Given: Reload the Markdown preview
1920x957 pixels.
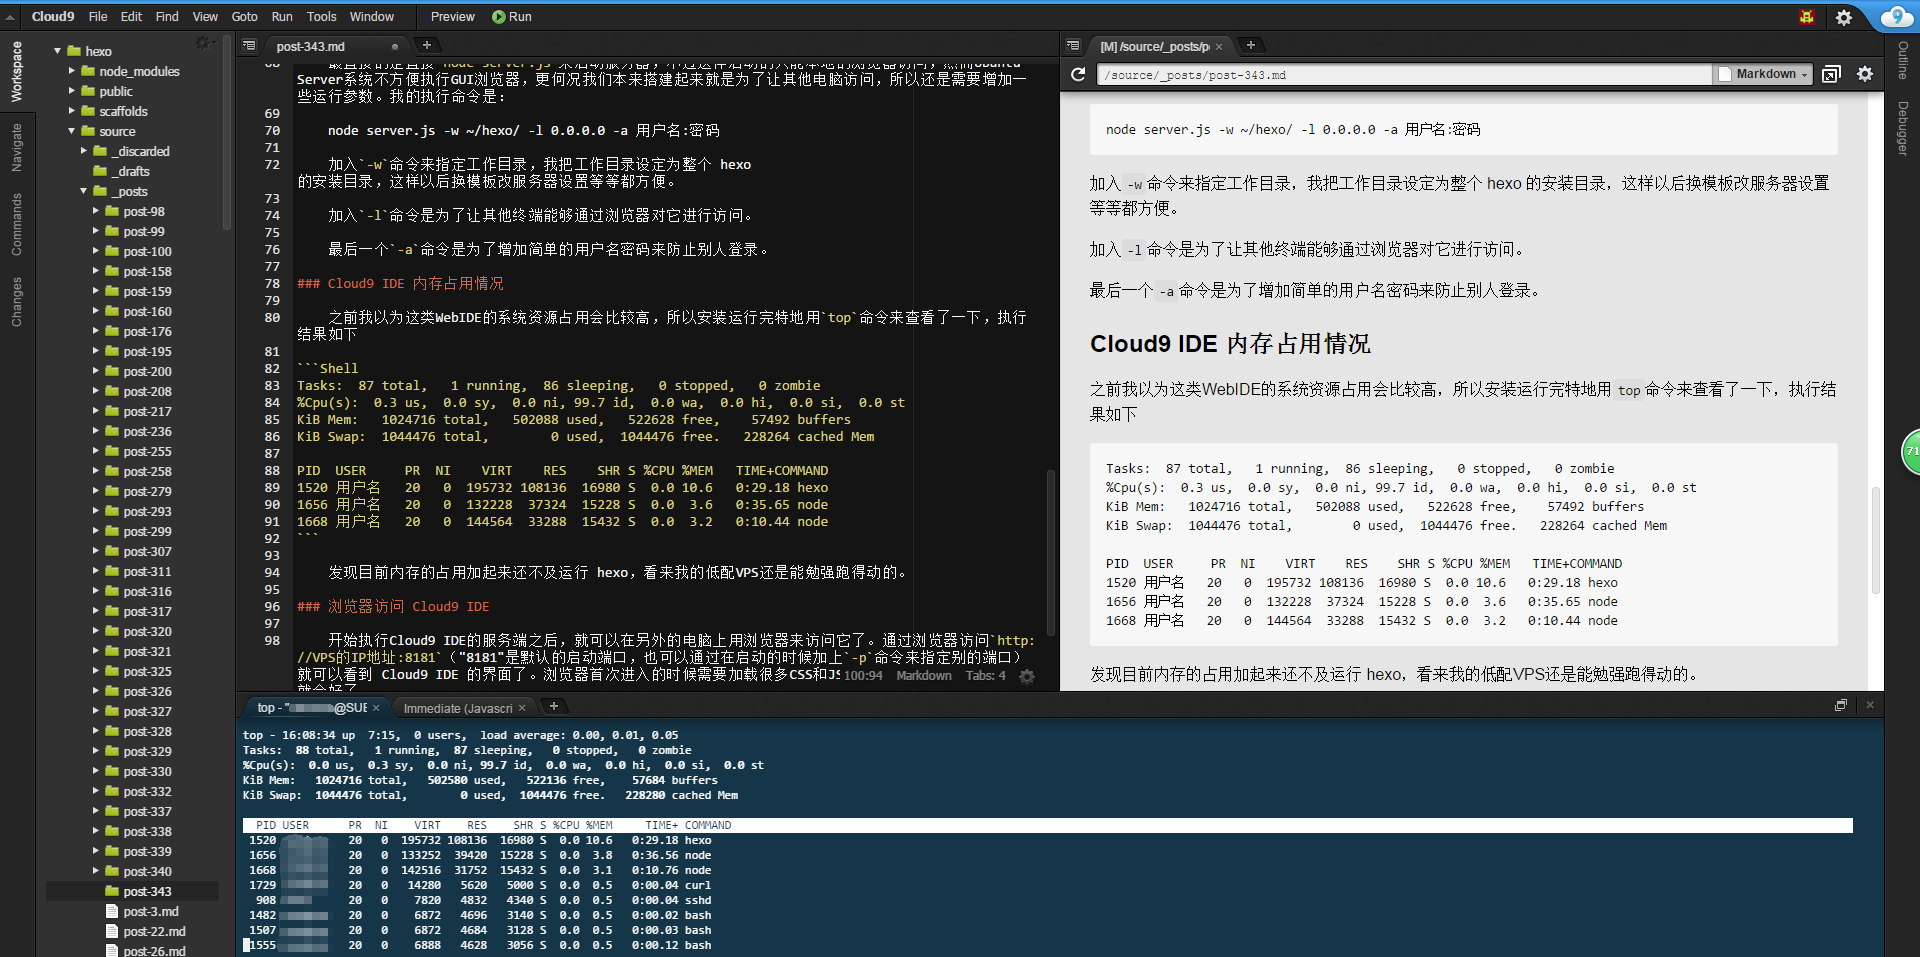Looking at the screenshot, I should (1078, 74).
